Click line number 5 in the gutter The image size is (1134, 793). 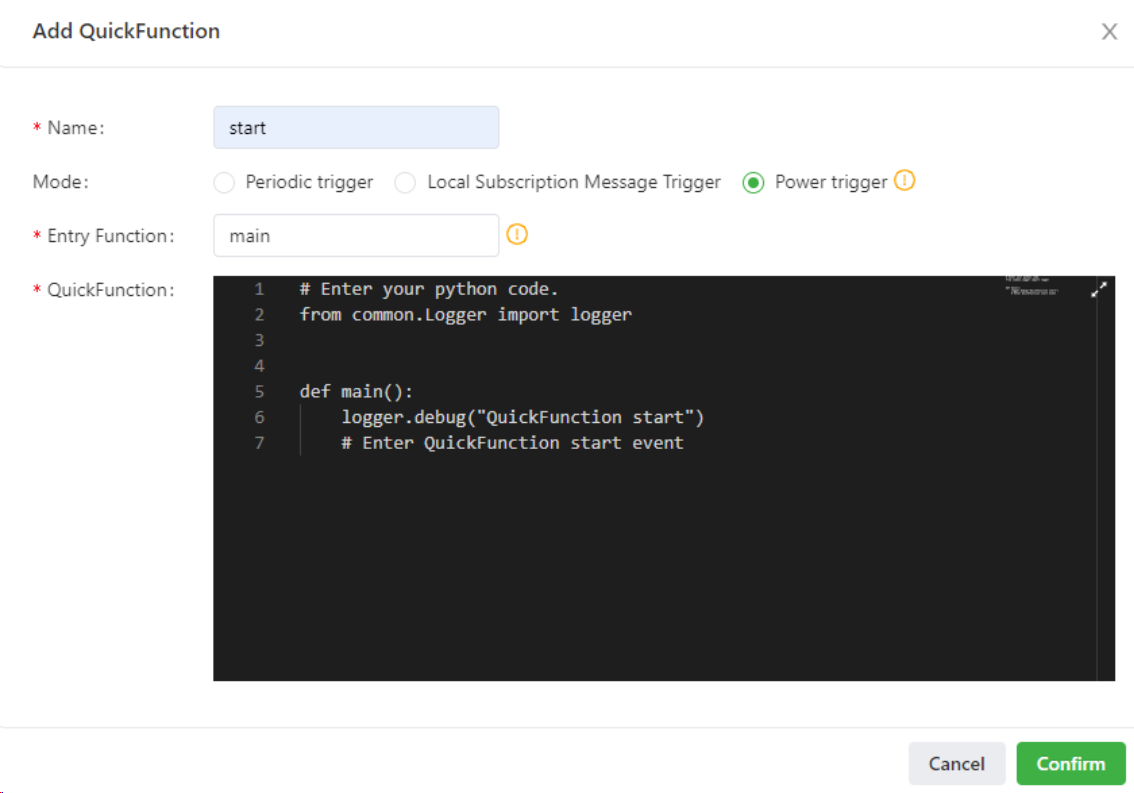[x=259, y=391]
